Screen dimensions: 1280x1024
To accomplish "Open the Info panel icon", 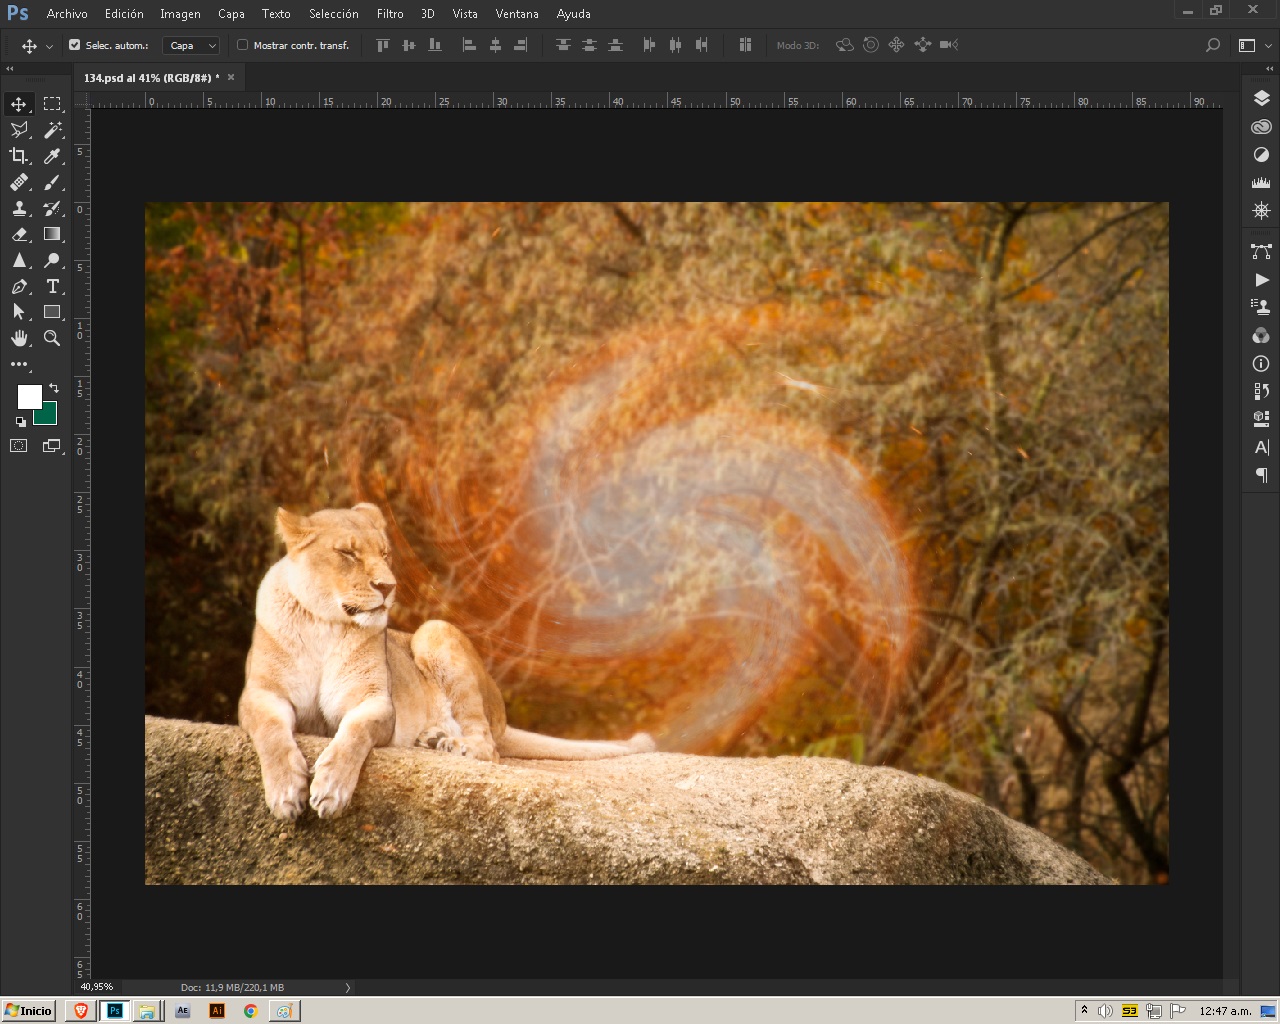I will click(1261, 364).
